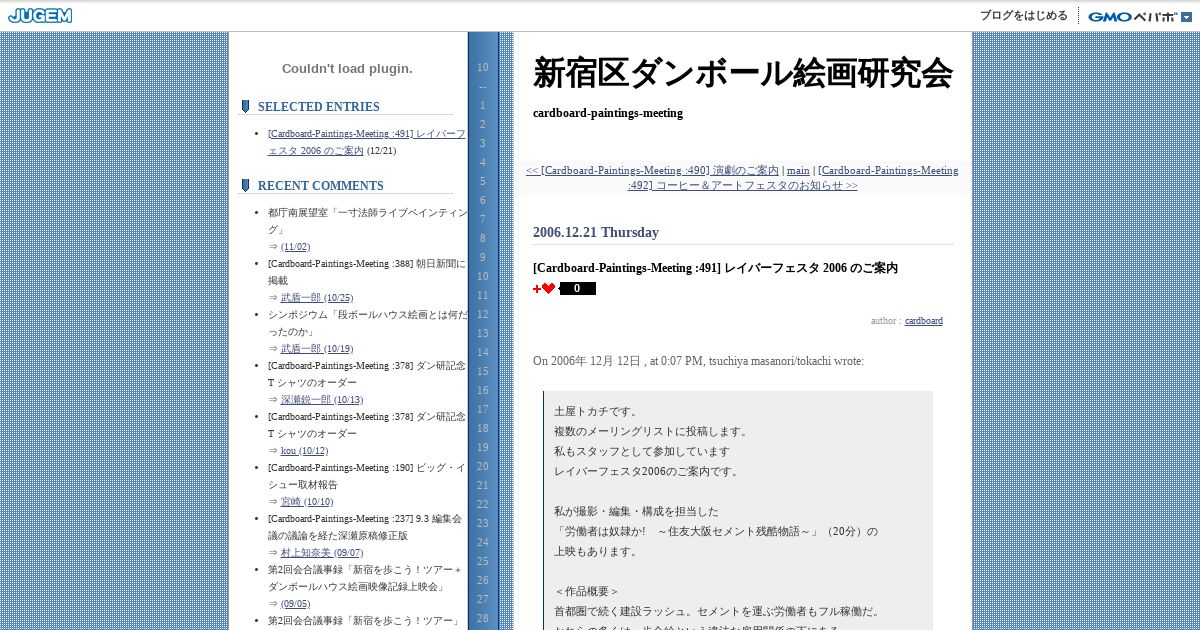Screen dimensions: 1200x630
Task: Click the ブログをはじめる link
Action: tap(1023, 16)
